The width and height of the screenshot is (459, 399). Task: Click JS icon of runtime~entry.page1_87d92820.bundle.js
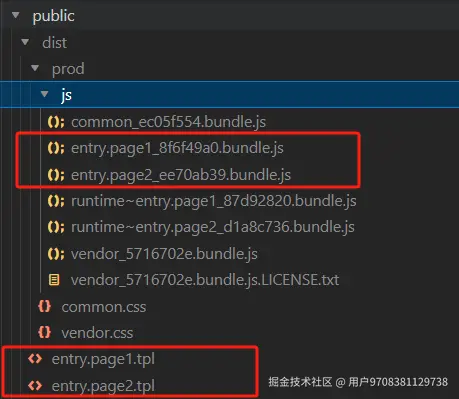[x=56, y=201]
